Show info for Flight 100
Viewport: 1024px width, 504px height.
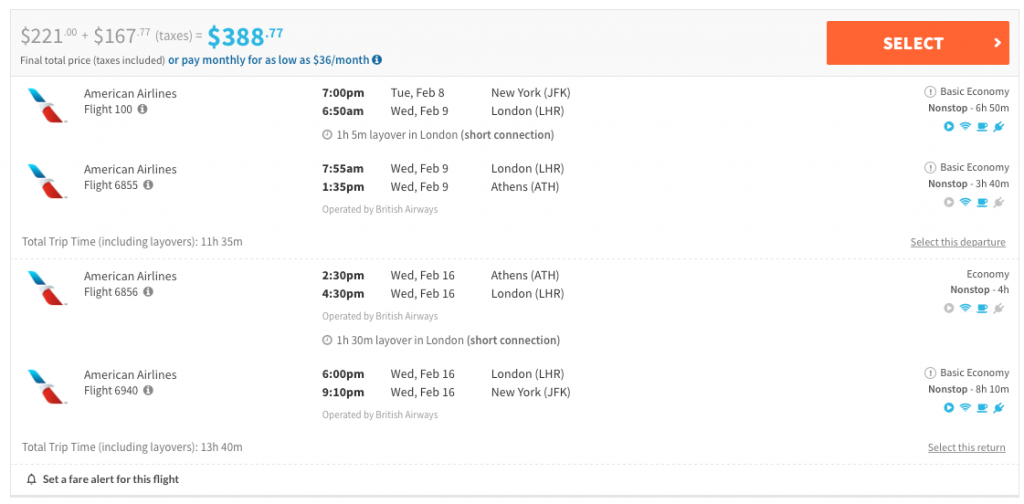tap(142, 109)
